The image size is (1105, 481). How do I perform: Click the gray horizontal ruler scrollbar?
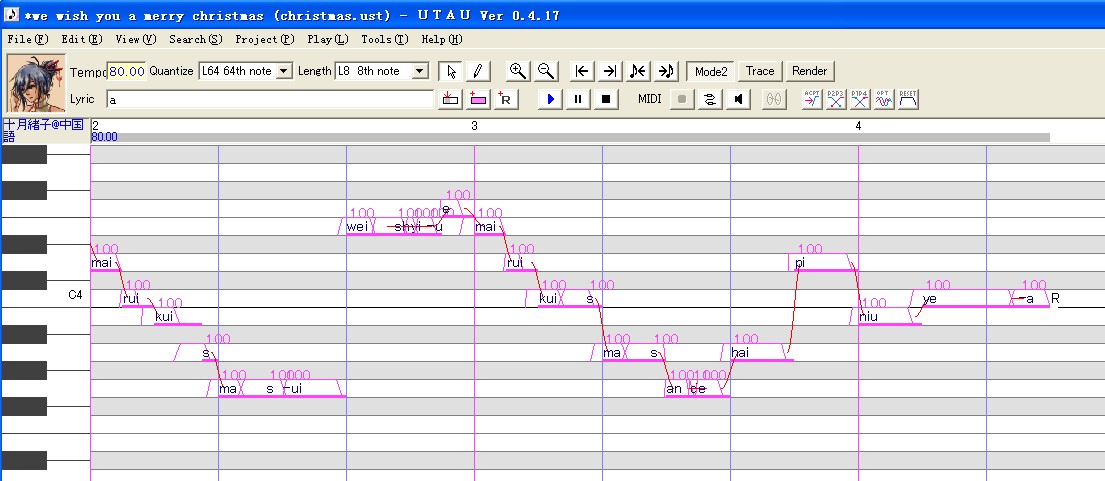pos(570,137)
